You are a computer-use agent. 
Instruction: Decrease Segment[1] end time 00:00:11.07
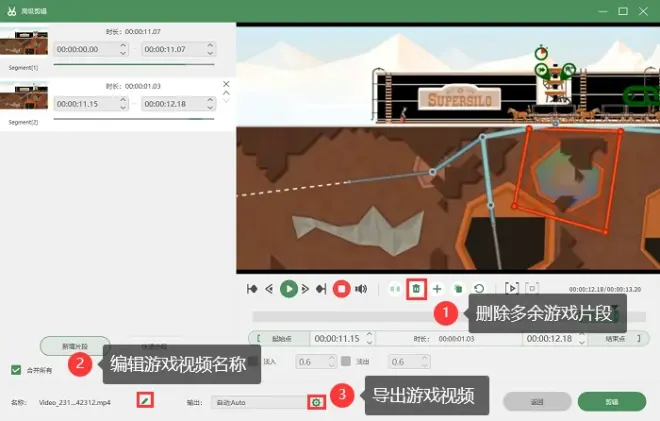pyautogui.click(x=210, y=53)
